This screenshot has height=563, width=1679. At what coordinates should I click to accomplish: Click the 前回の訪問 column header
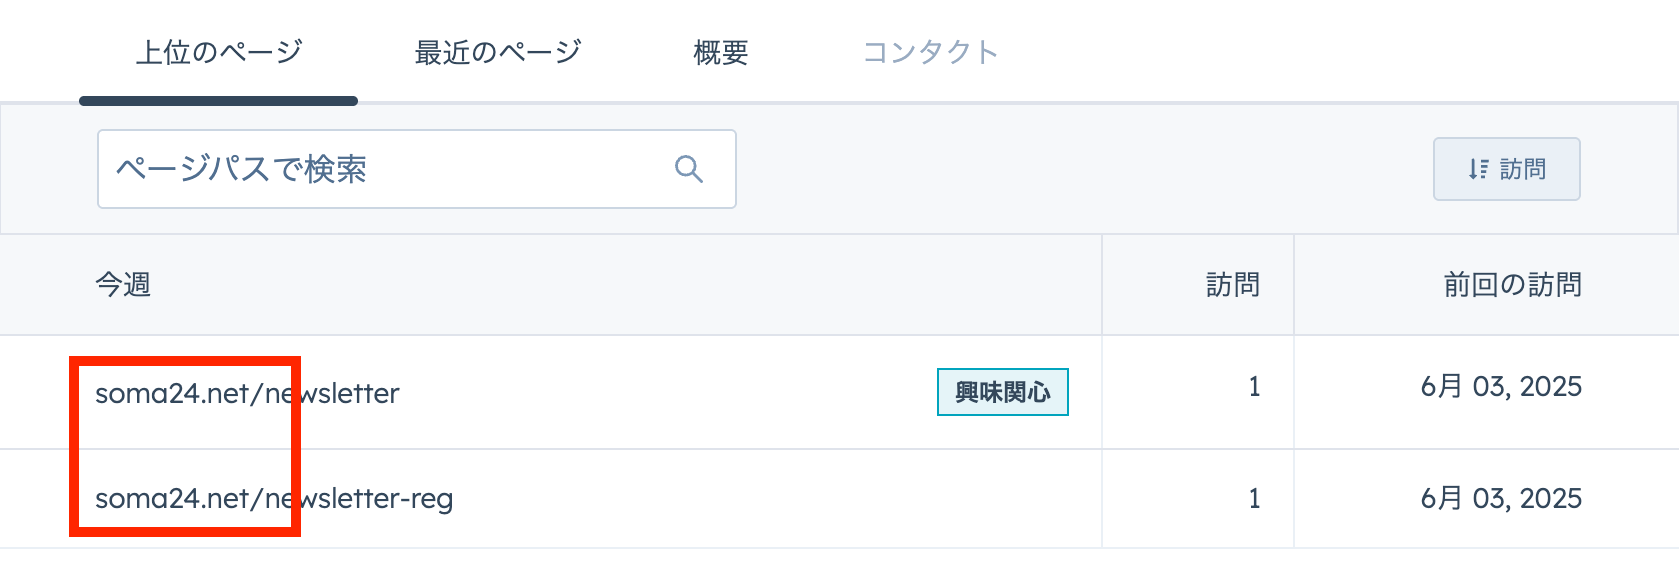click(1512, 285)
